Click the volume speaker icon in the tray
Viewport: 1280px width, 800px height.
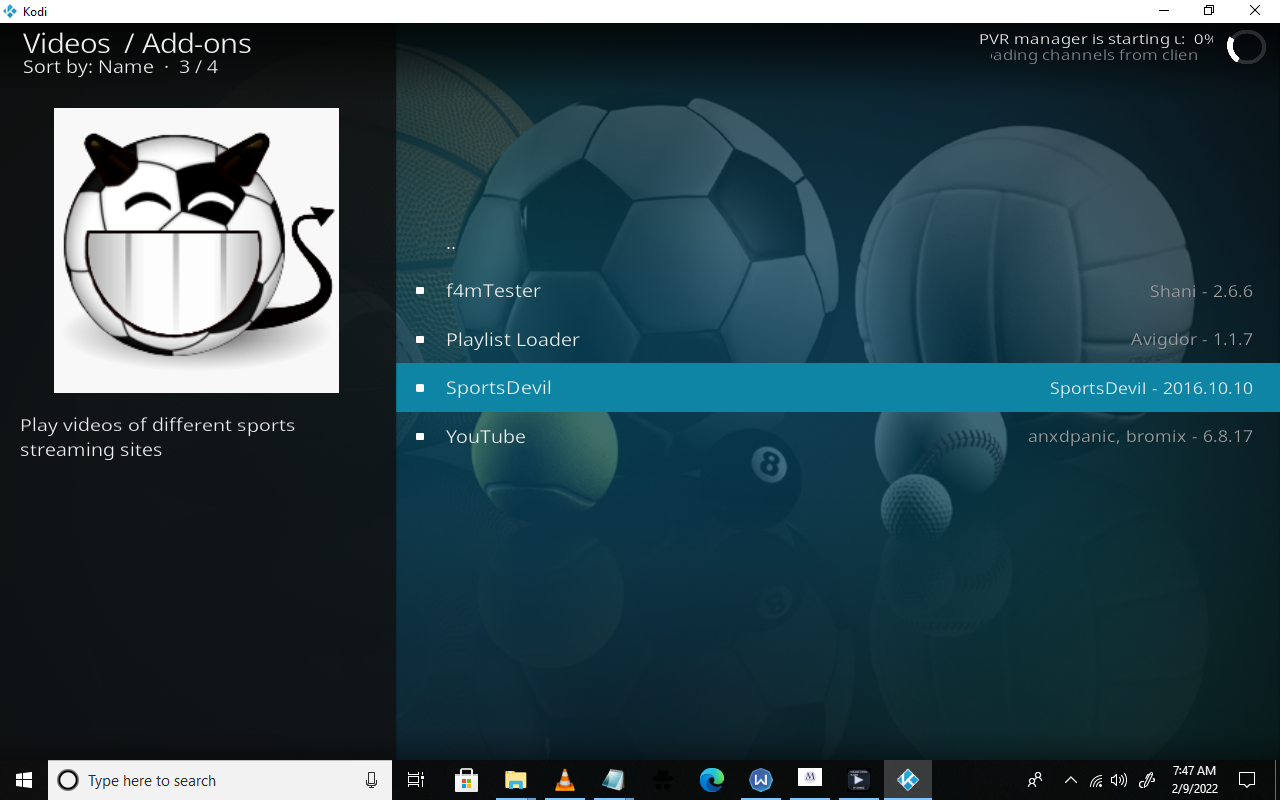pos(1119,780)
